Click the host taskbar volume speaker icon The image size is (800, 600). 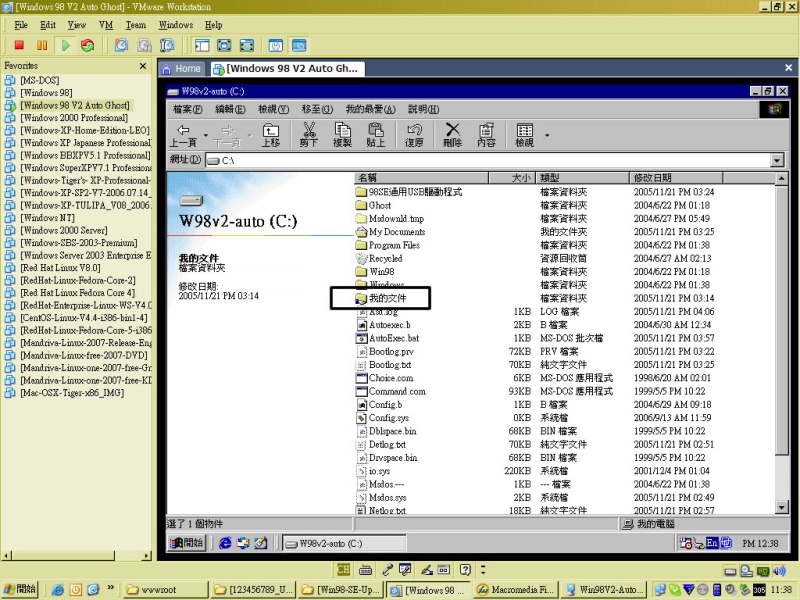[779, 571]
